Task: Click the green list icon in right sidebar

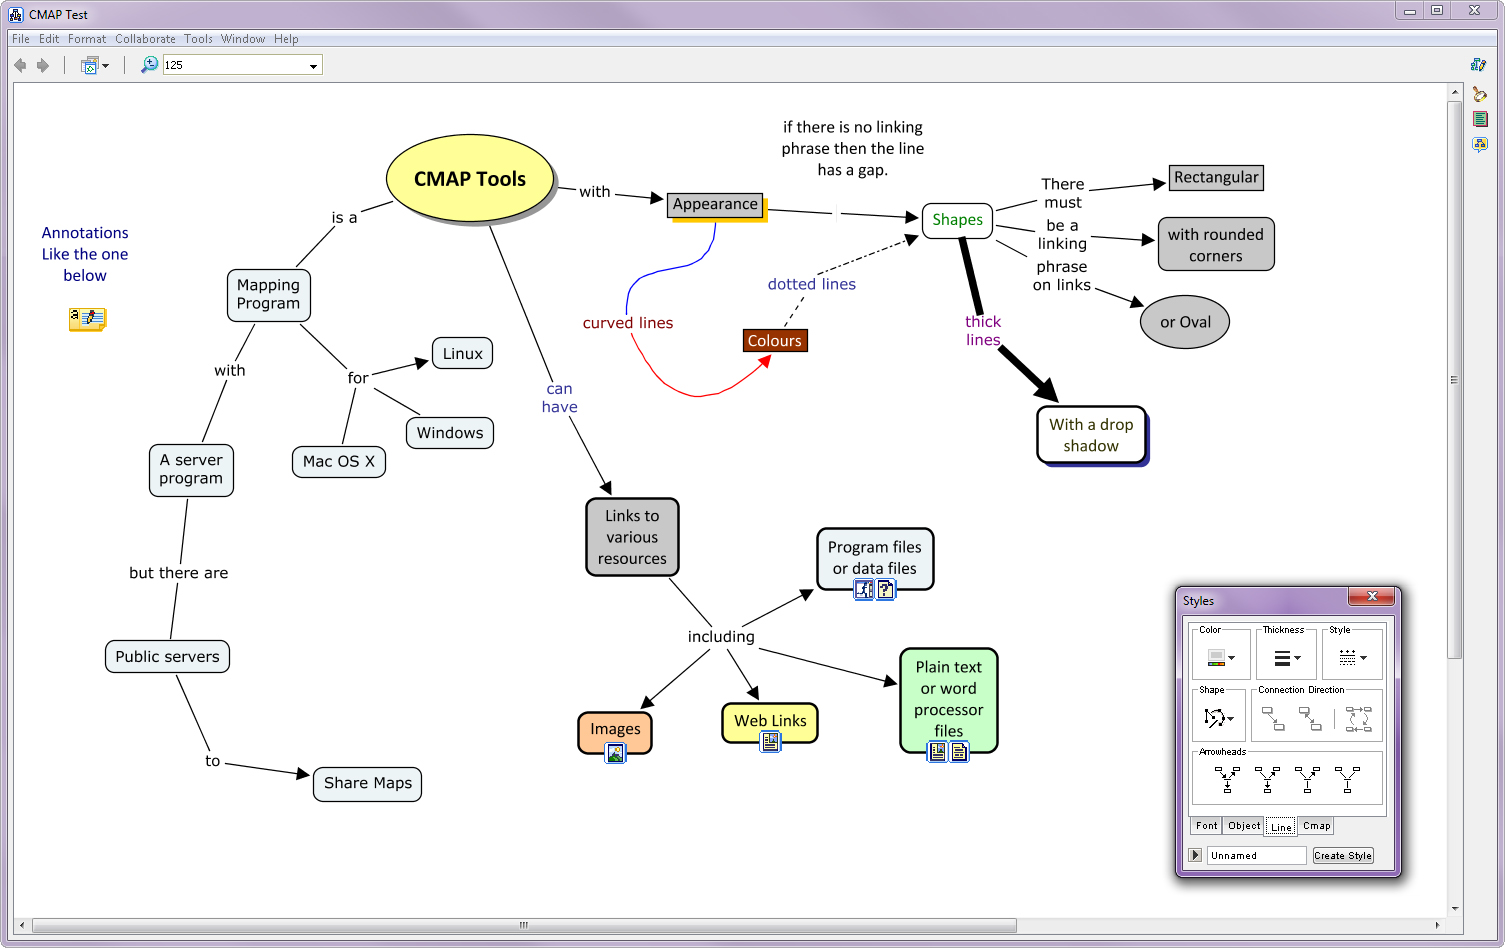Action: [x=1480, y=119]
